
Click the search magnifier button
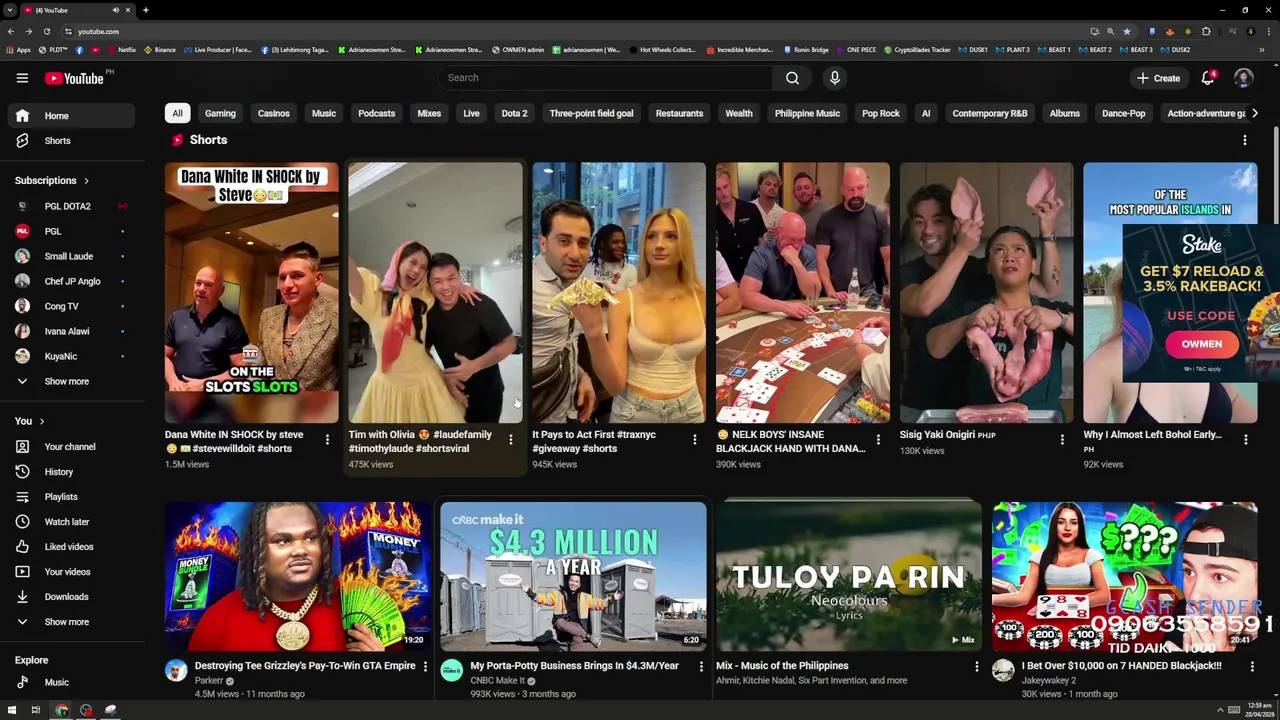click(x=792, y=78)
